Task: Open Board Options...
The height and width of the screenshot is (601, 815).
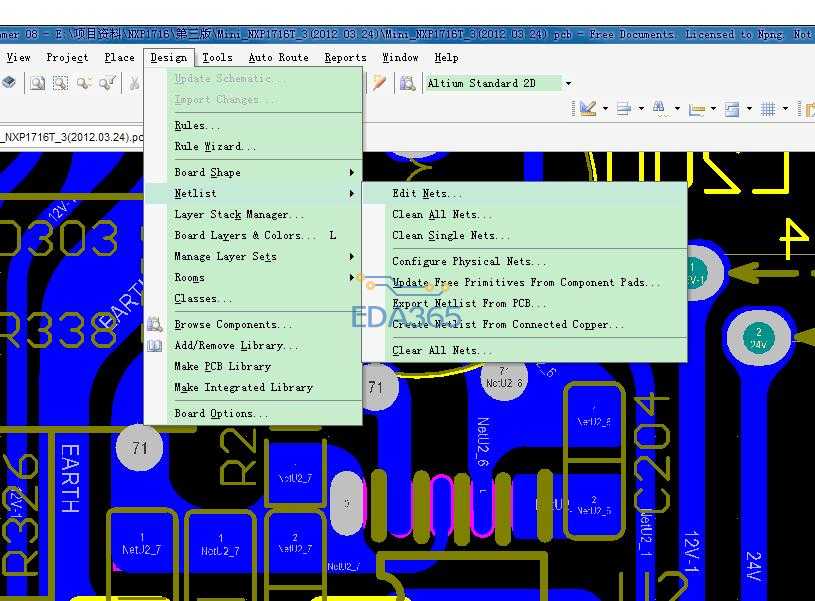Action: (254, 413)
